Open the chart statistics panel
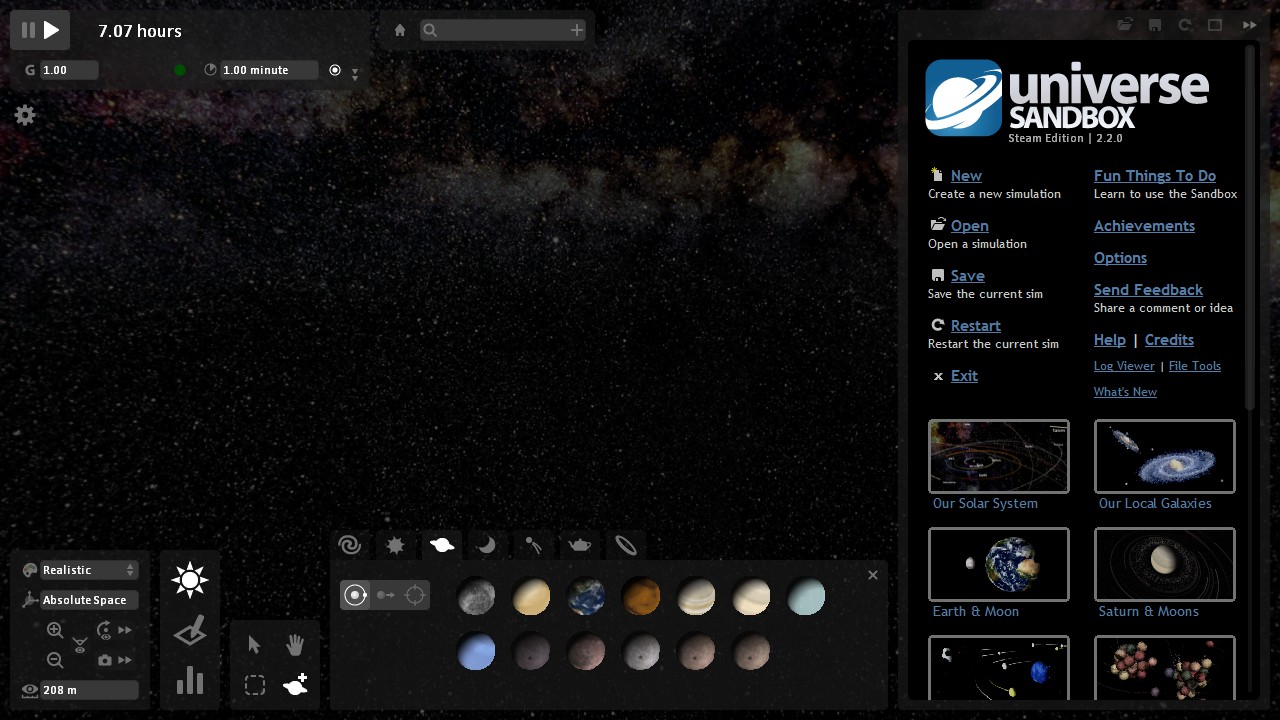The height and width of the screenshot is (720, 1280). (190, 680)
